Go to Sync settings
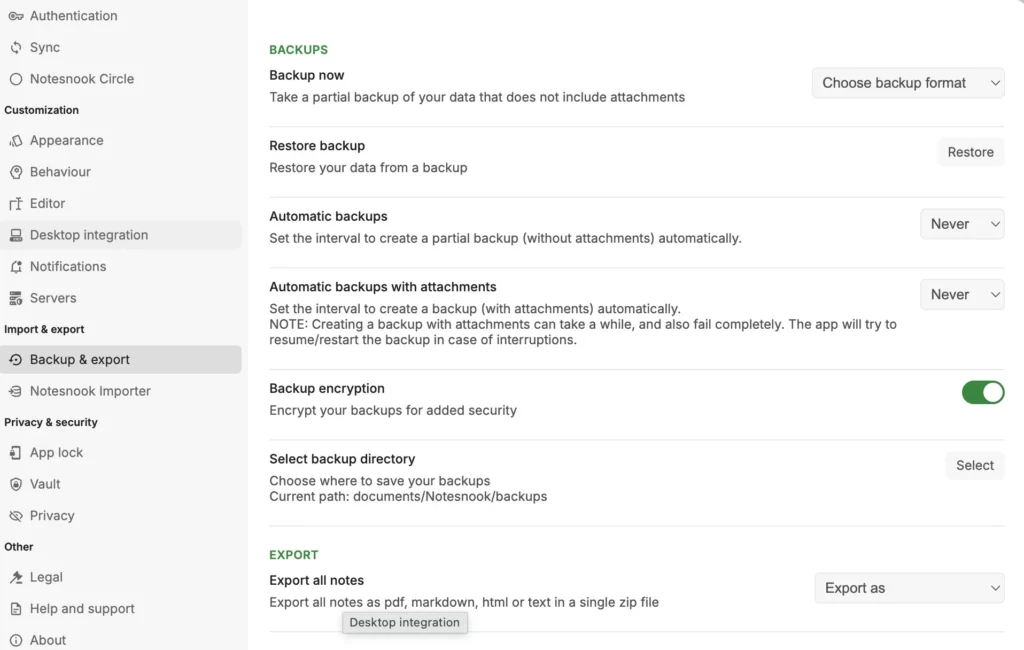Screen dimensions: 1024x650 pyautogui.click(x=121, y=47)
